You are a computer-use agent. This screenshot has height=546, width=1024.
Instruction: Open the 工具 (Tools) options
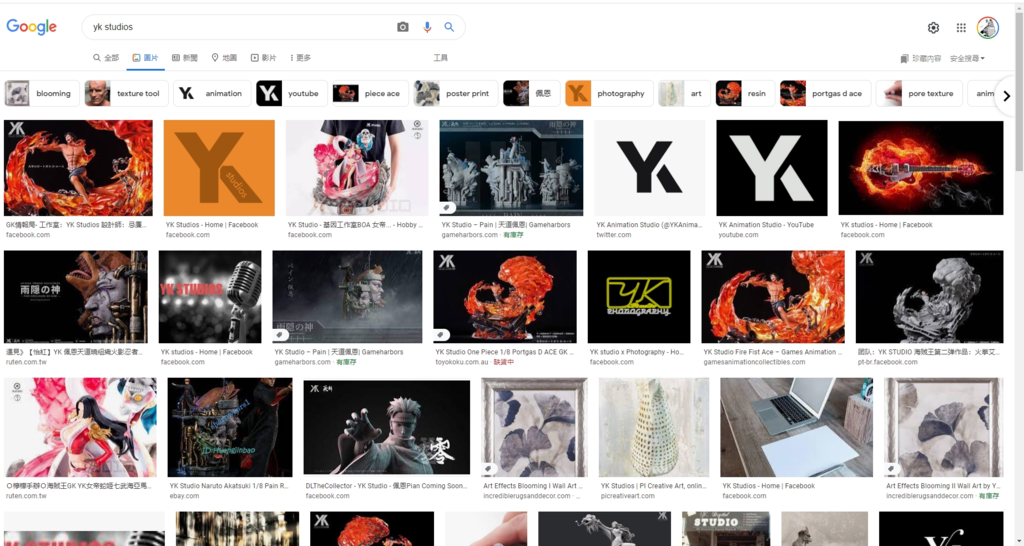click(x=441, y=58)
